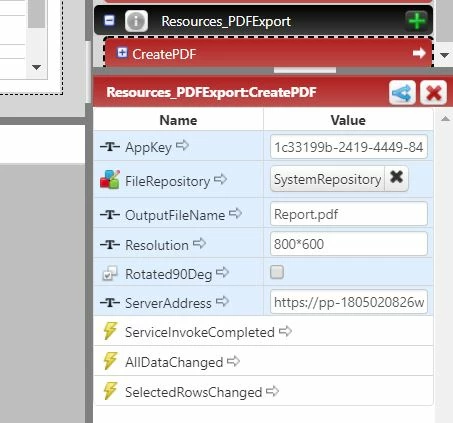Image resolution: width=453 pixels, height=423 pixels.
Task: Click the 800*600 resolution field
Action: [x=349, y=244]
